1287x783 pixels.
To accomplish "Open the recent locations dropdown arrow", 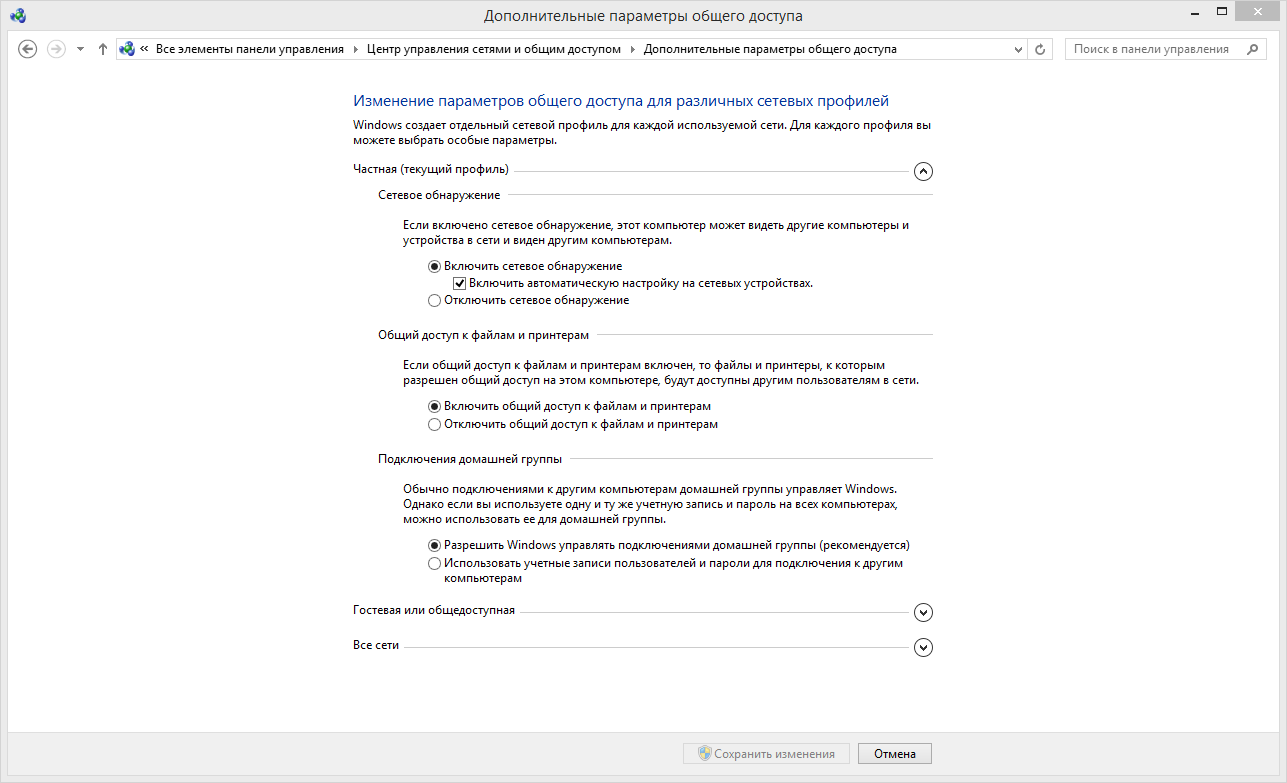I will (x=80, y=49).
